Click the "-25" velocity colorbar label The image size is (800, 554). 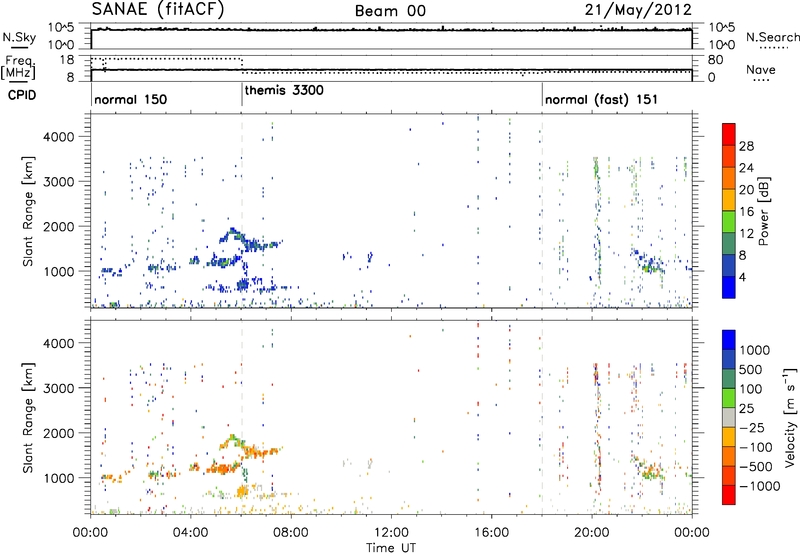click(752, 427)
